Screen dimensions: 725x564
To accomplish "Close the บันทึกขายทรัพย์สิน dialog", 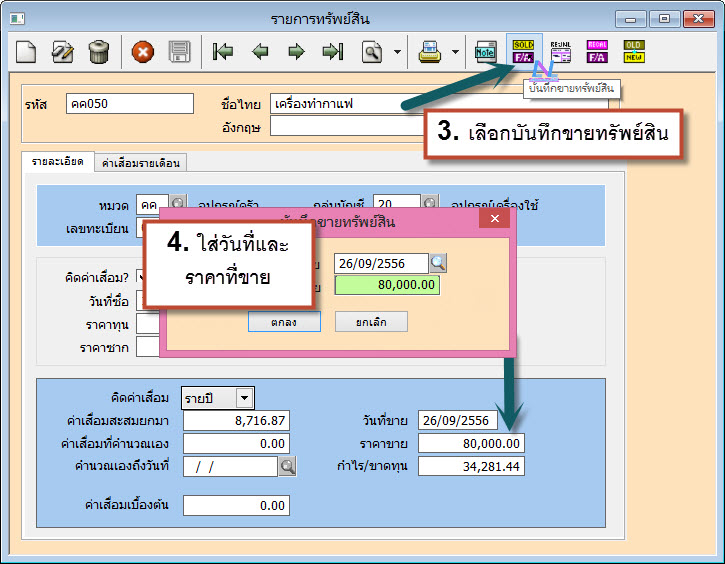I will tap(494, 218).
